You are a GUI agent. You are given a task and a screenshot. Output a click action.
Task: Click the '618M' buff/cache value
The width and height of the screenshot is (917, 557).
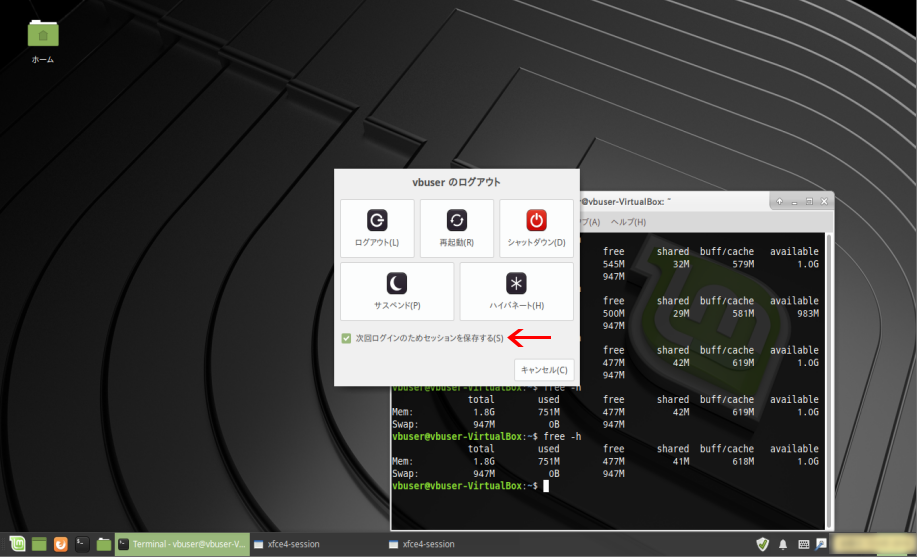[743, 462]
